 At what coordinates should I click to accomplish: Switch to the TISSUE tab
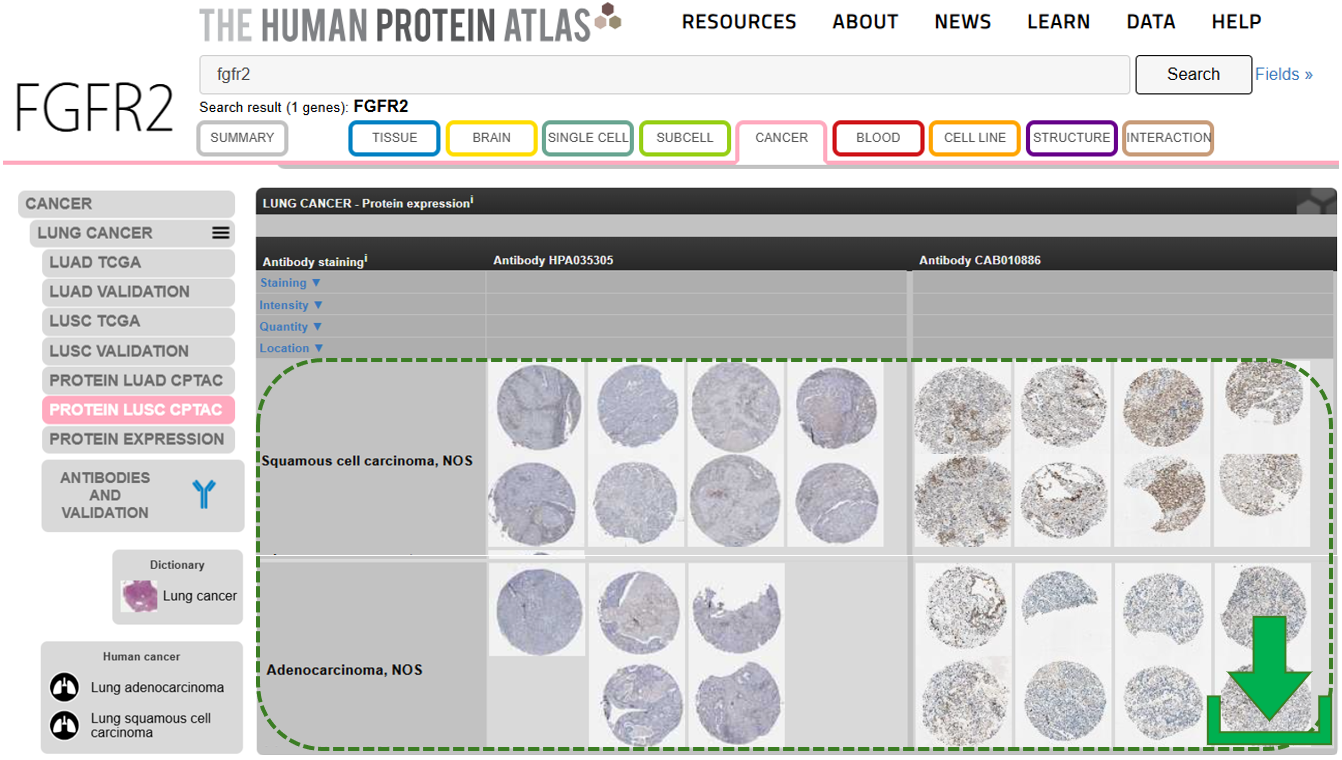pyautogui.click(x=394, y=138)
